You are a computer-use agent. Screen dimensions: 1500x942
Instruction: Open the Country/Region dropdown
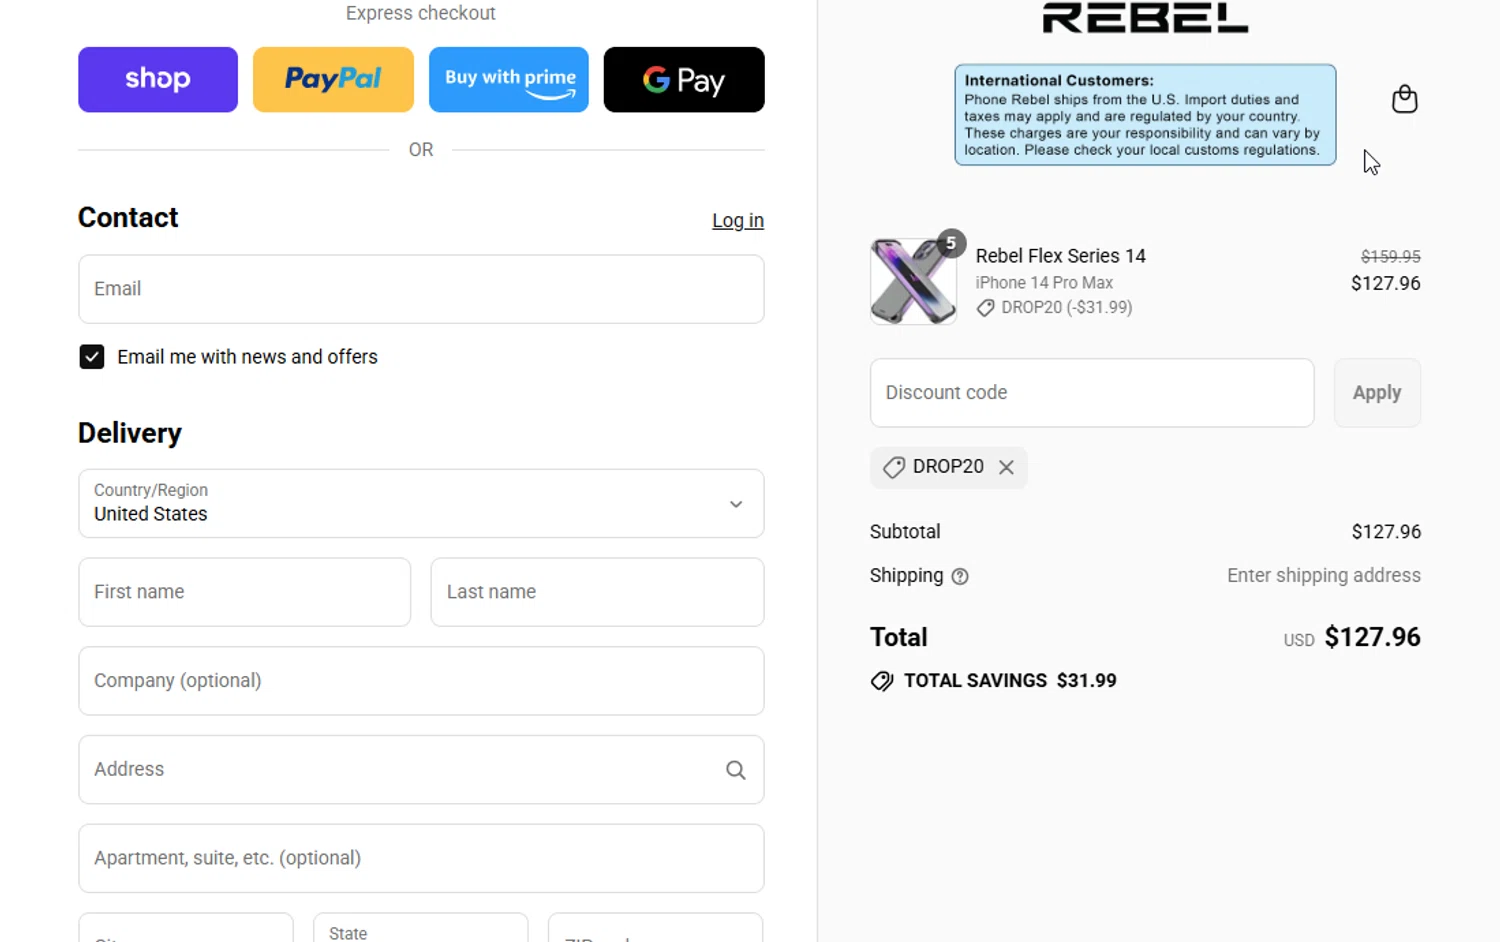(421, 503)
